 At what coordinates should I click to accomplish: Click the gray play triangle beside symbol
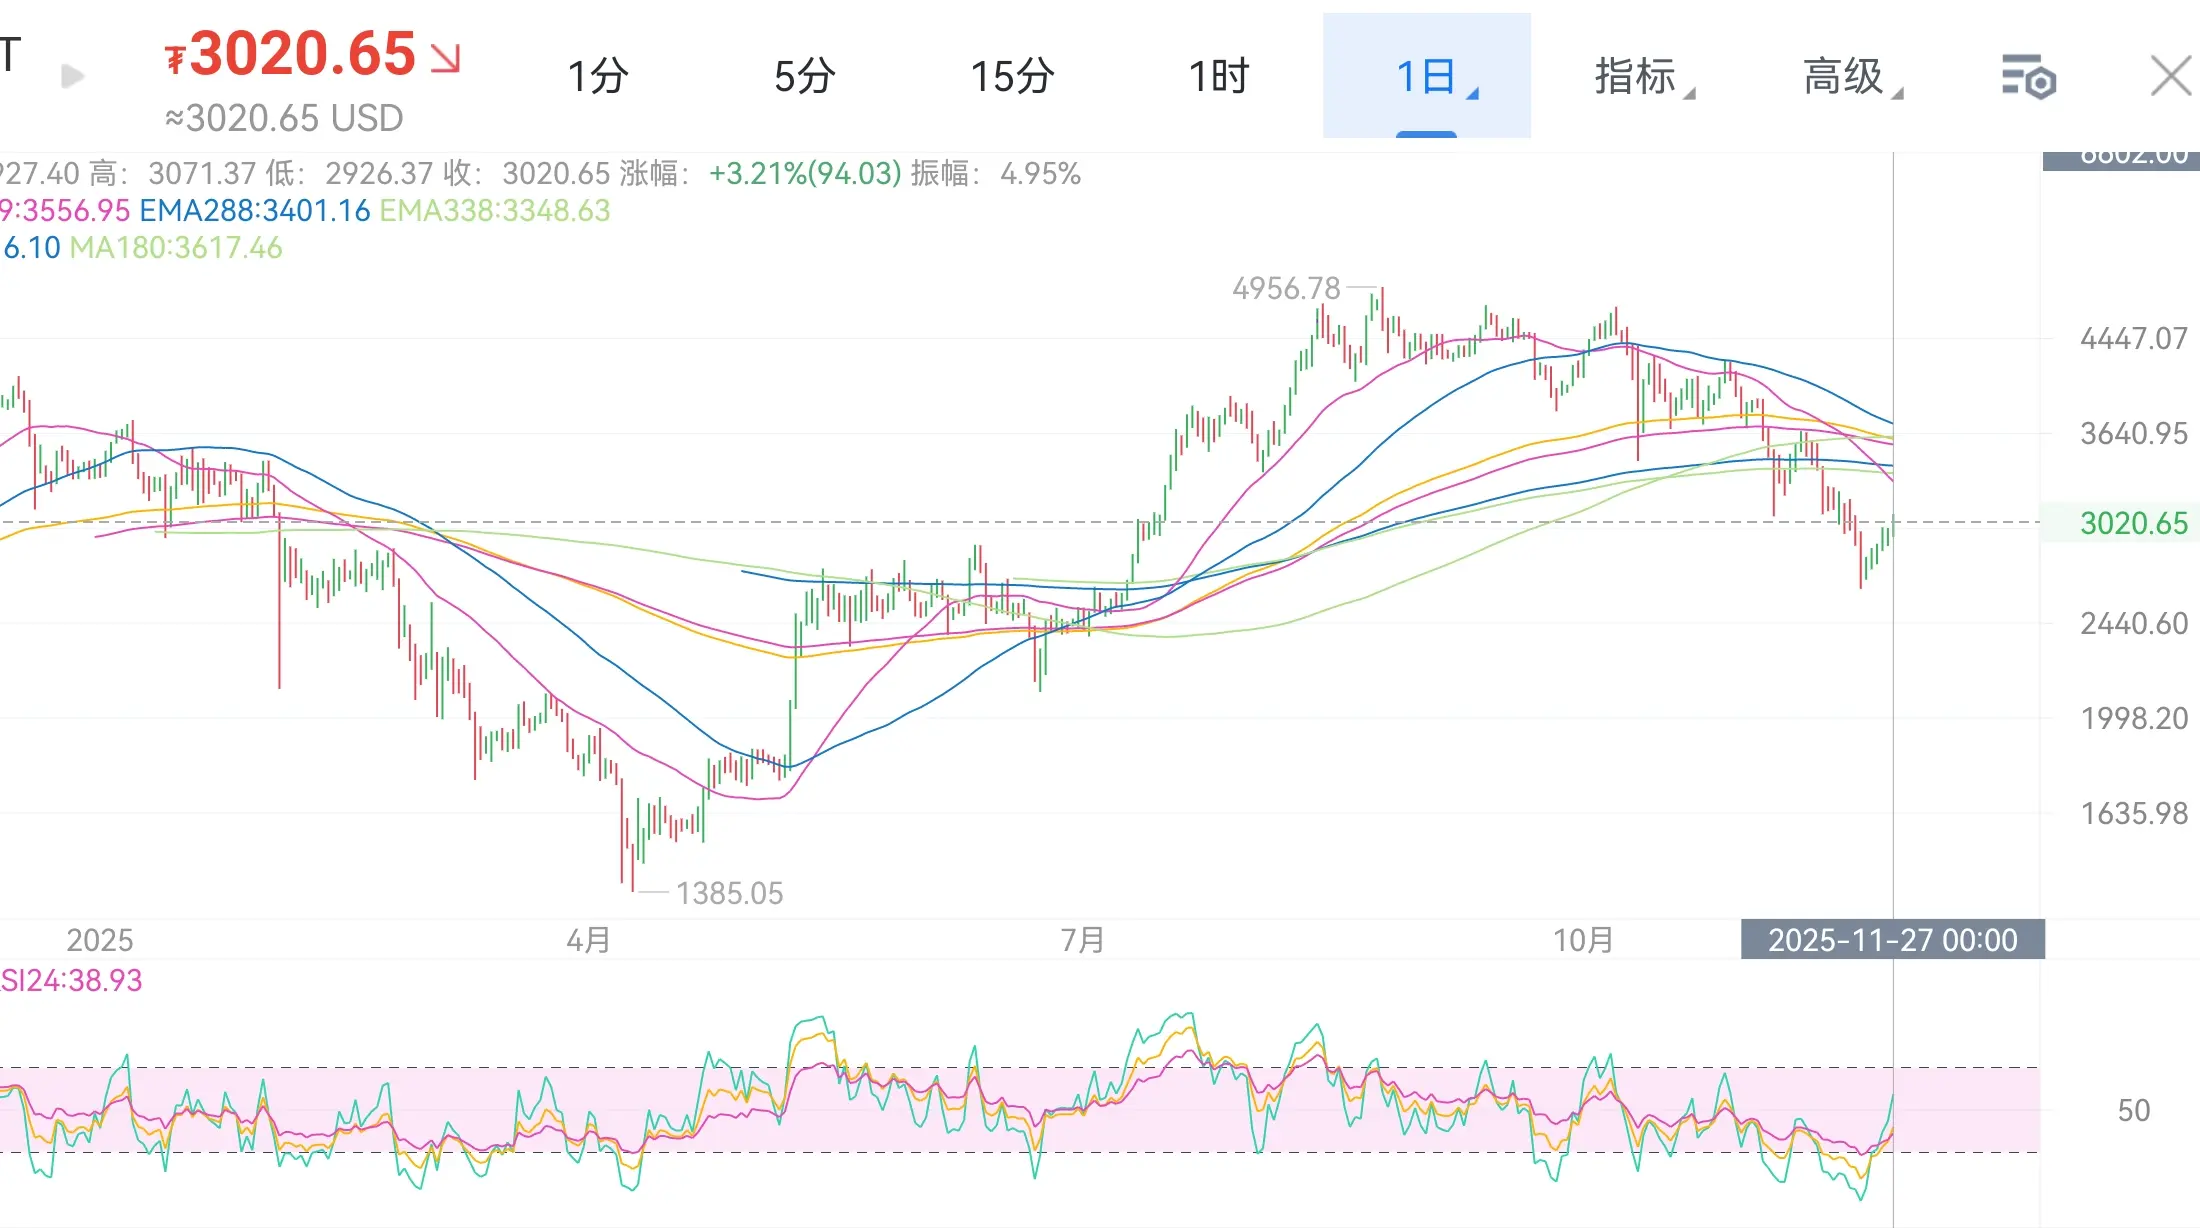[x=72, y=76]
